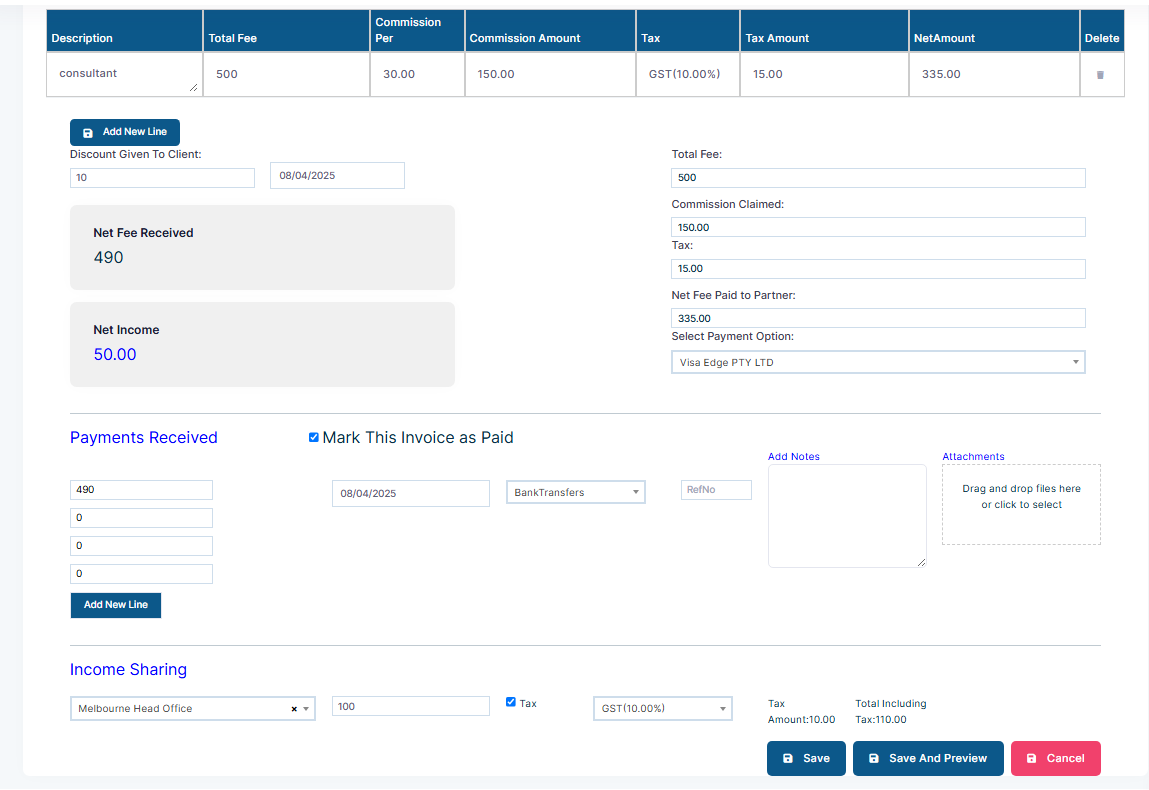
Task: Click the Add Notes text area
Action: 847,516
